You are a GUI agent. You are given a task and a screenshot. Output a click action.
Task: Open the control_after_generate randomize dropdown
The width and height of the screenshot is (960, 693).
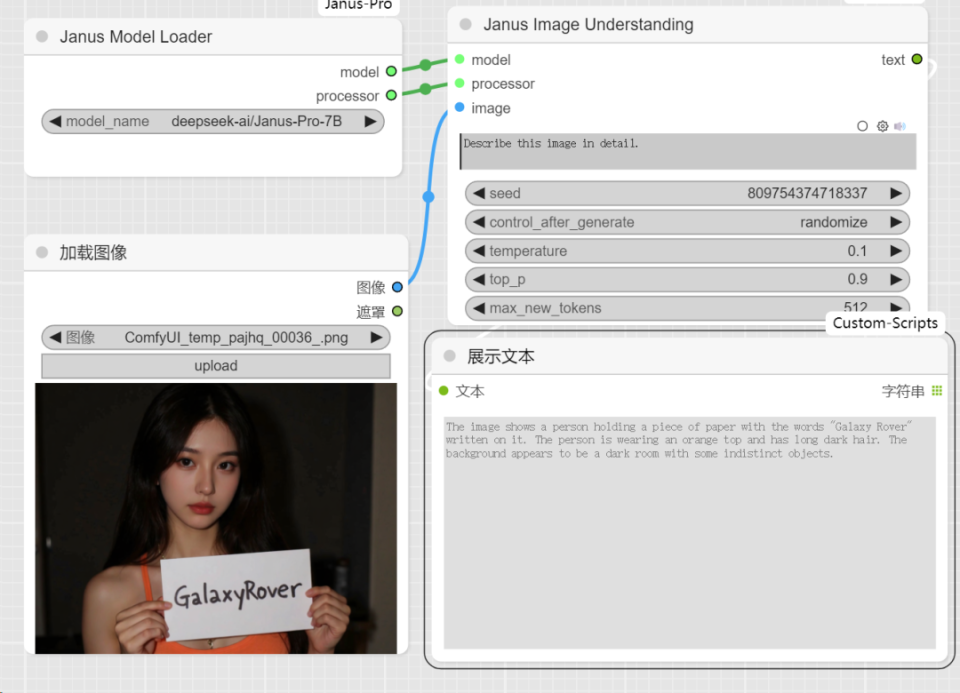click(687, 222)
